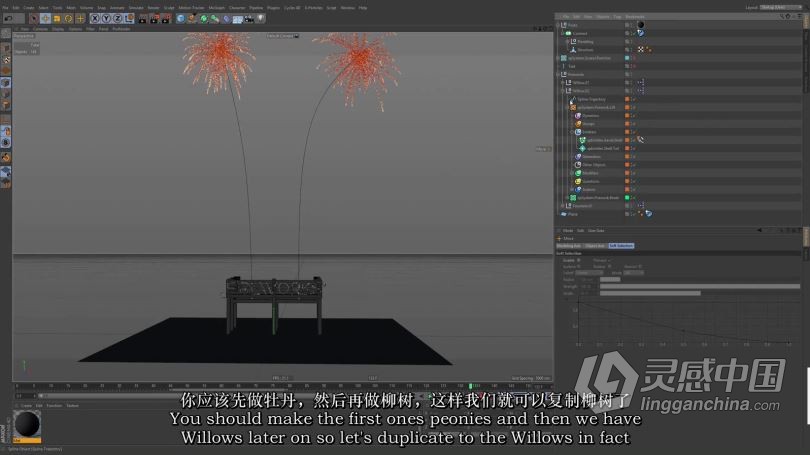Open the MoGraph menu
Image resolution: width=810 pixels, height=455 pixels.
pyautogui.click(x=216, y=8)
